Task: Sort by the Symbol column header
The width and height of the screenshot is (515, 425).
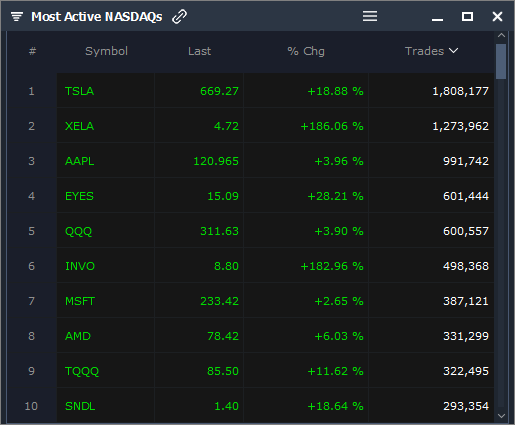Action: point(106,51)
